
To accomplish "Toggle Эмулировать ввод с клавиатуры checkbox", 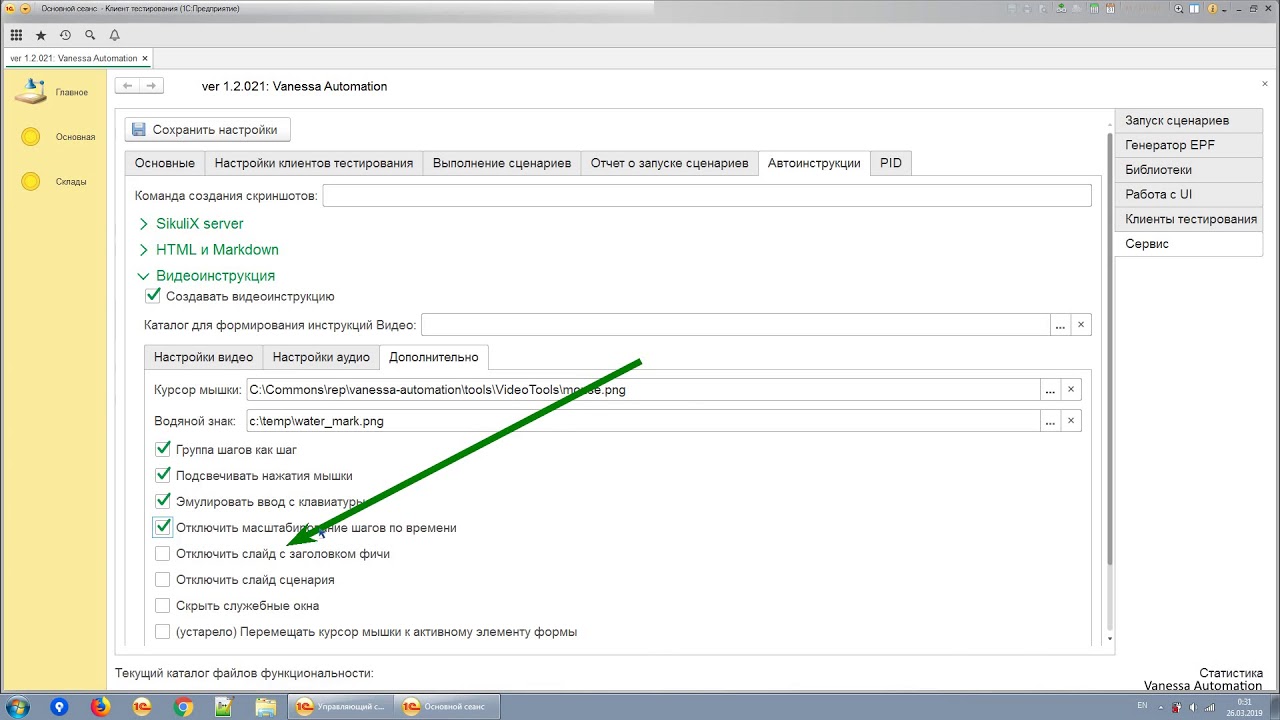I will [x=163, y=501].
